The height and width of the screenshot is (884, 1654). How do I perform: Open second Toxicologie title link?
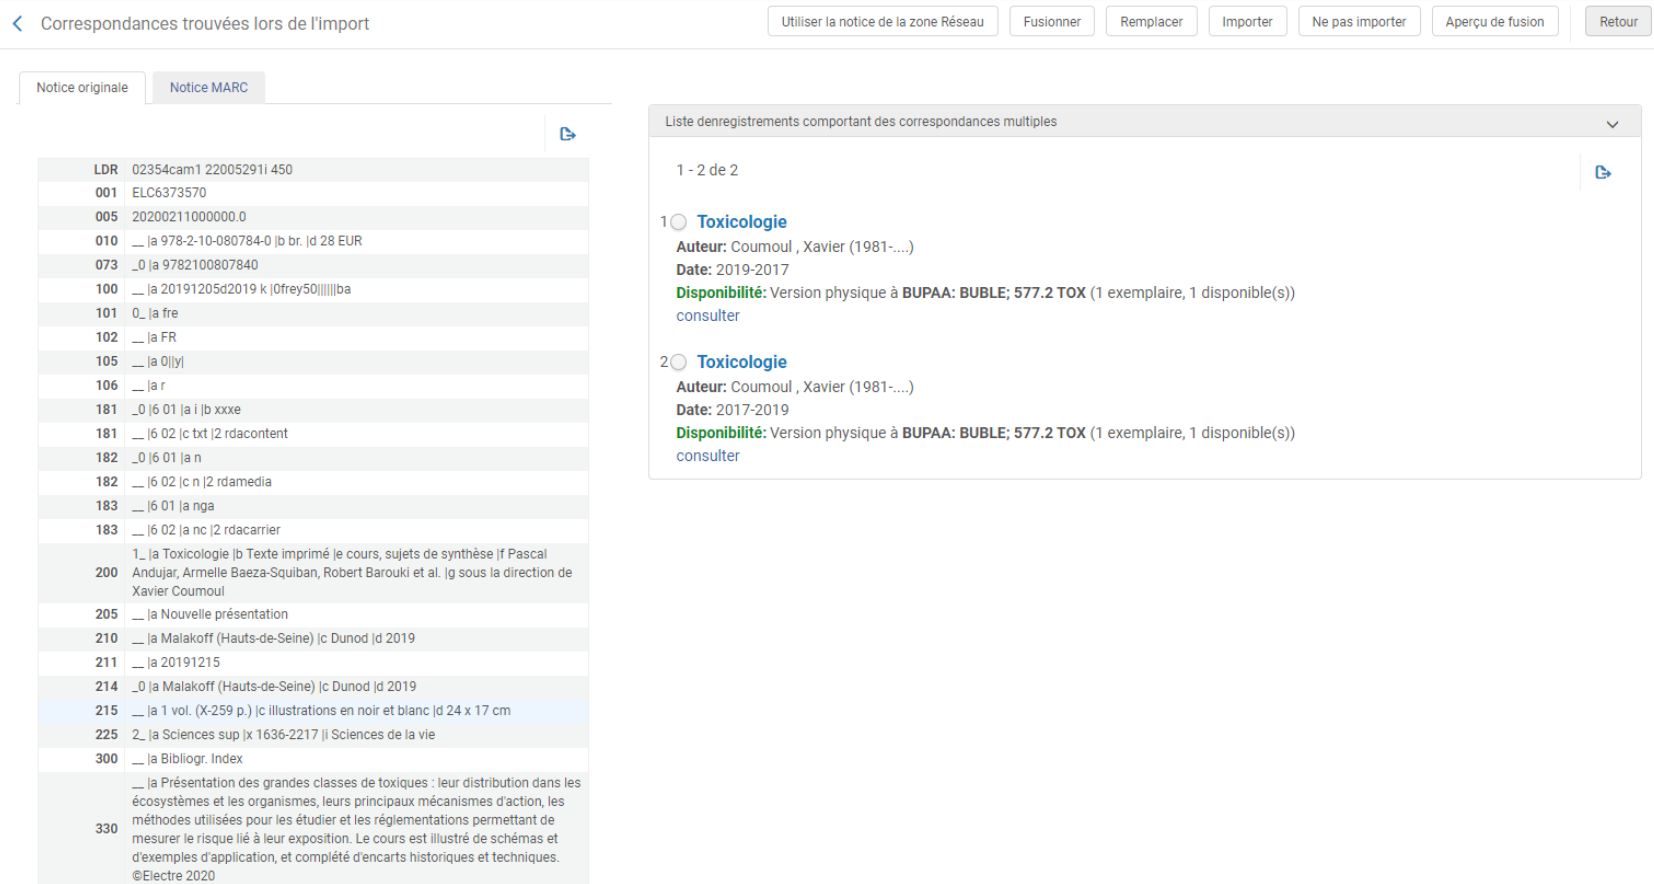pos(741,362)
